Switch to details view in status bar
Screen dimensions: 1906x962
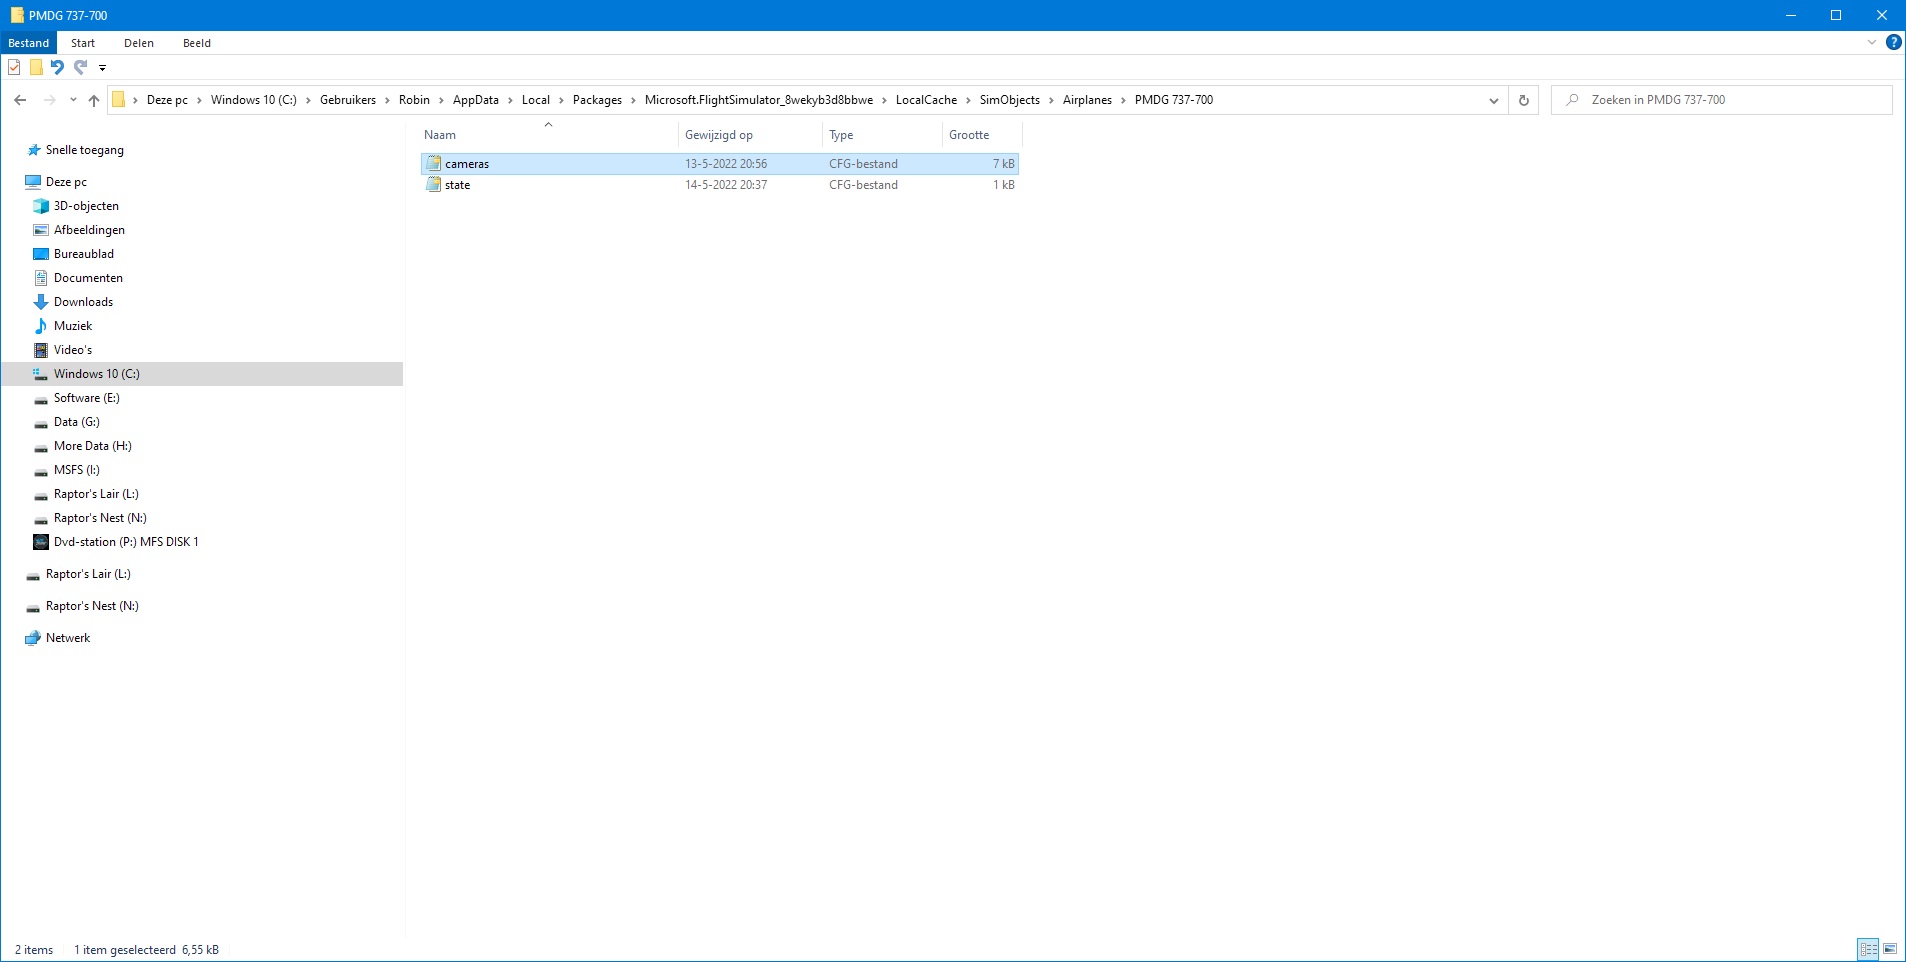pyautogui.click(x=1868, y=949)
